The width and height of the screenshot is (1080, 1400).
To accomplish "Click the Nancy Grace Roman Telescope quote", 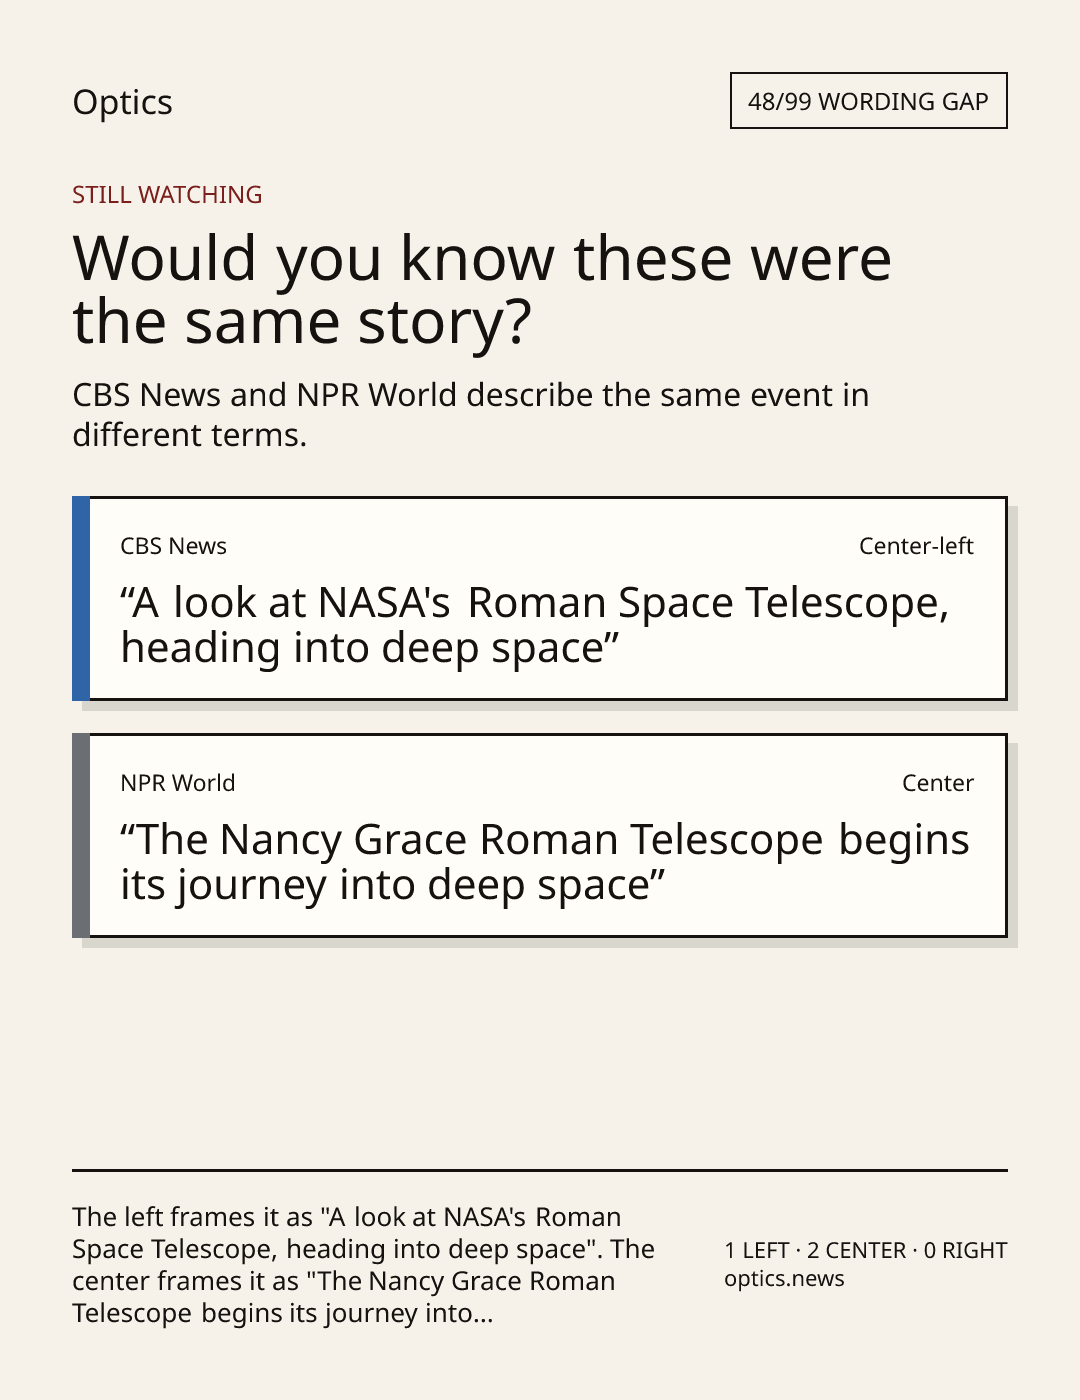I will [544, 862].
